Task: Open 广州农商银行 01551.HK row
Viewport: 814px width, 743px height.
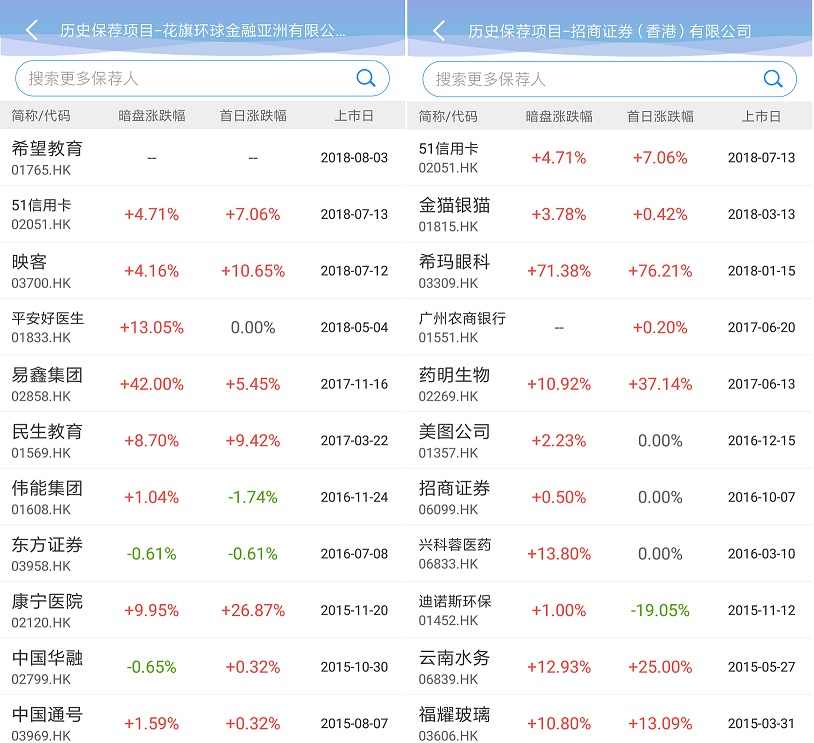Action: tap(610, 327)
